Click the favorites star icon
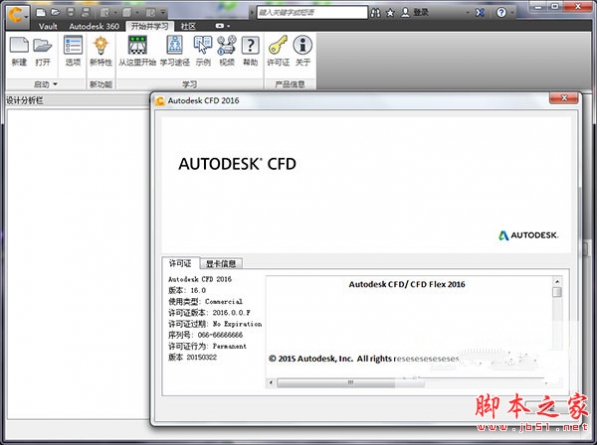The width and height of the screenshot is (600, 445). (x=390, y=13)
